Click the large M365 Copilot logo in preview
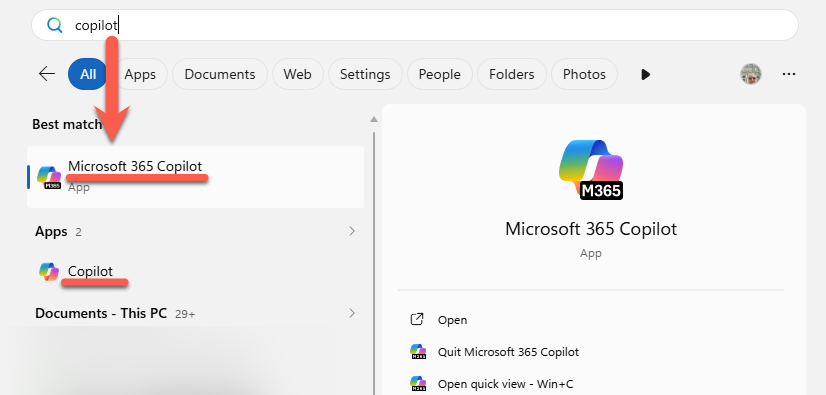Viewport: 826px width, 395px height. (x=591, y=170)
